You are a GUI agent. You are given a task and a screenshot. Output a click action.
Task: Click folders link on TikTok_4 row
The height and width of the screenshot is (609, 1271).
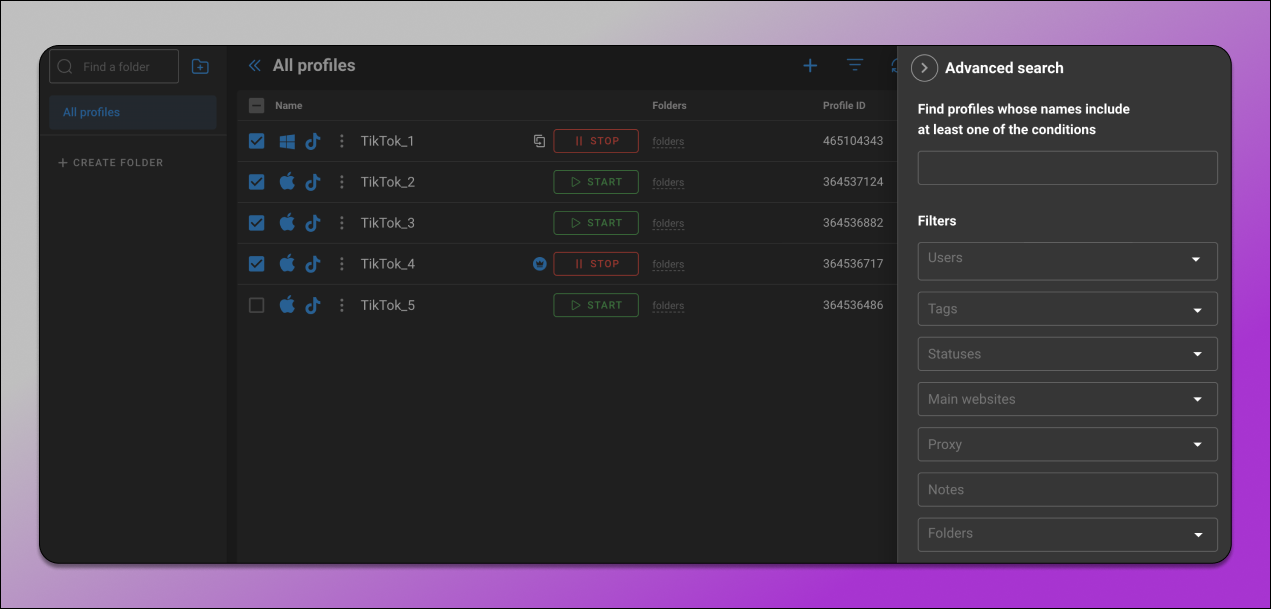[668, 265]
